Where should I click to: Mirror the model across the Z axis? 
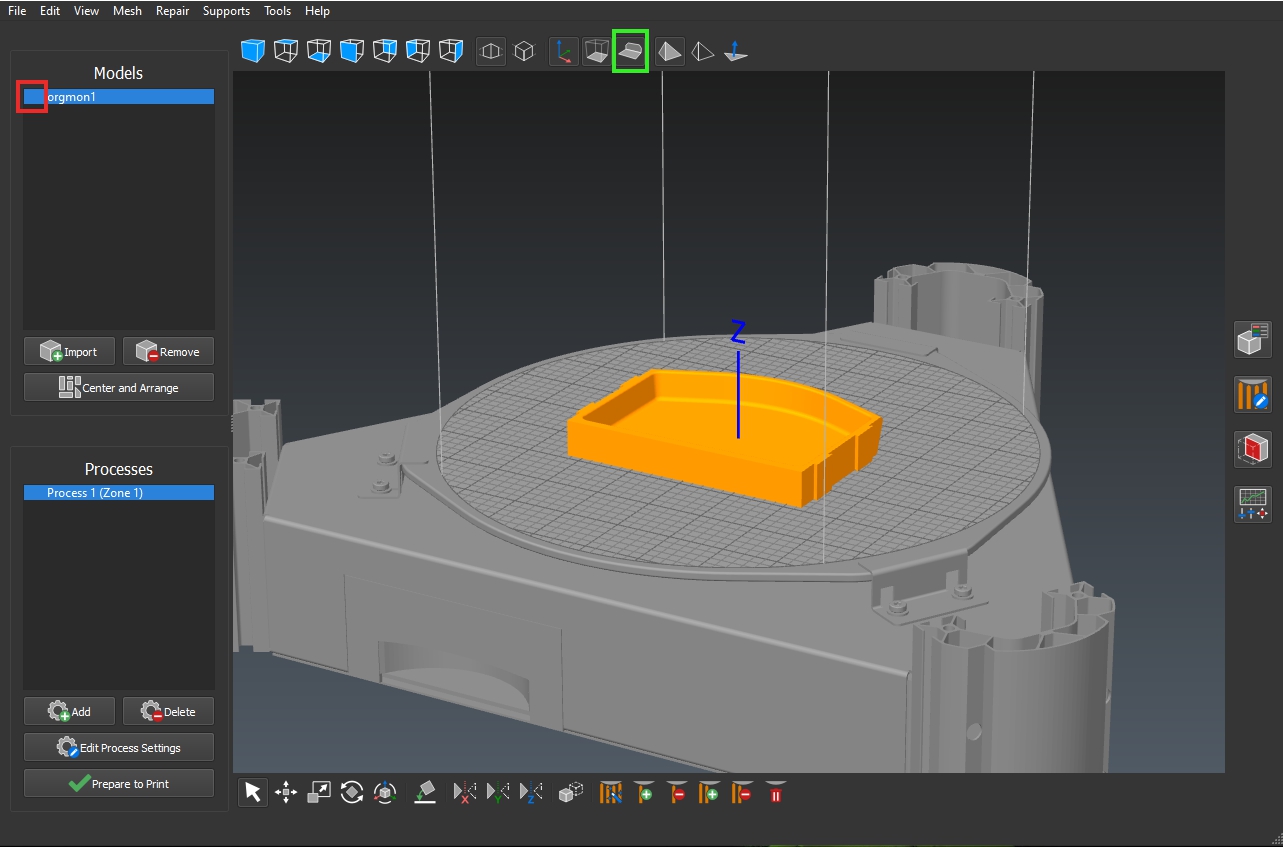531,793
